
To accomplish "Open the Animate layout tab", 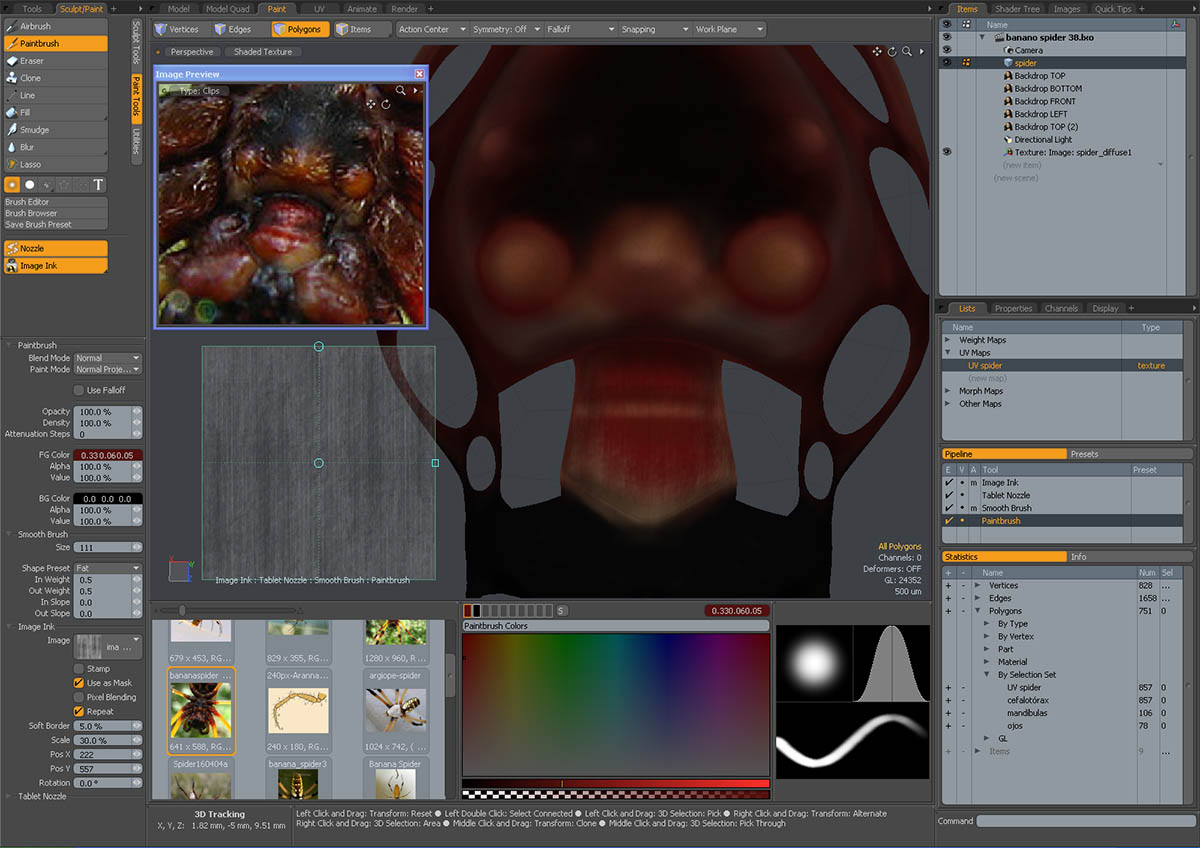I will [x=362, y=9].
